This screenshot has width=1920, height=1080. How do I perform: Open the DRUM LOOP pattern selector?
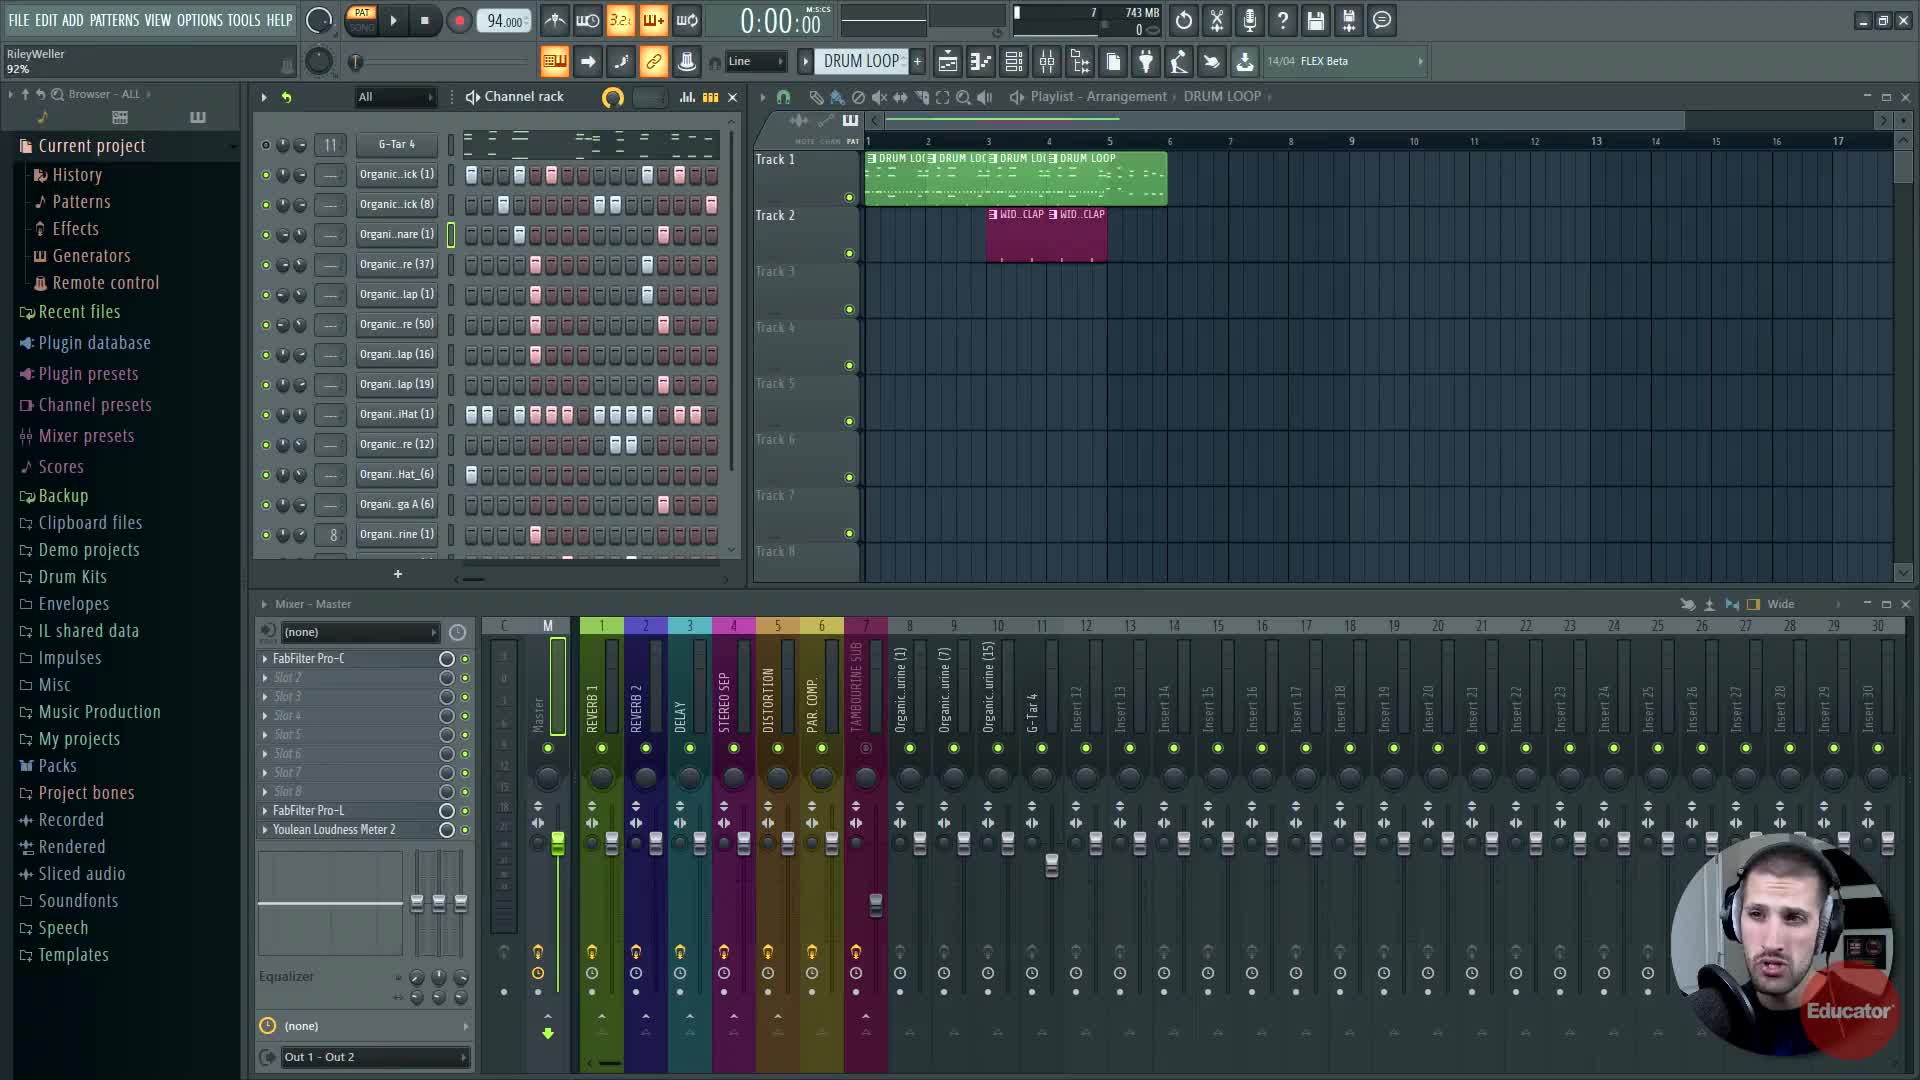point(860,62)
